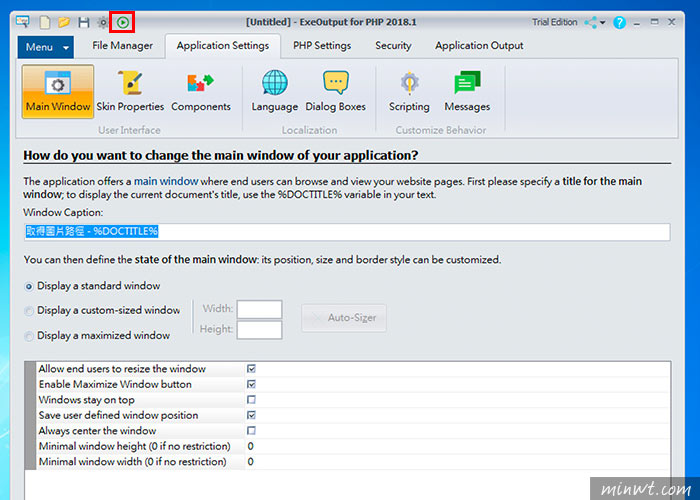Select Display a custom-sized window
Image resolution: width=700 pixels, height=500 pixels.
(x=29, y=311)
